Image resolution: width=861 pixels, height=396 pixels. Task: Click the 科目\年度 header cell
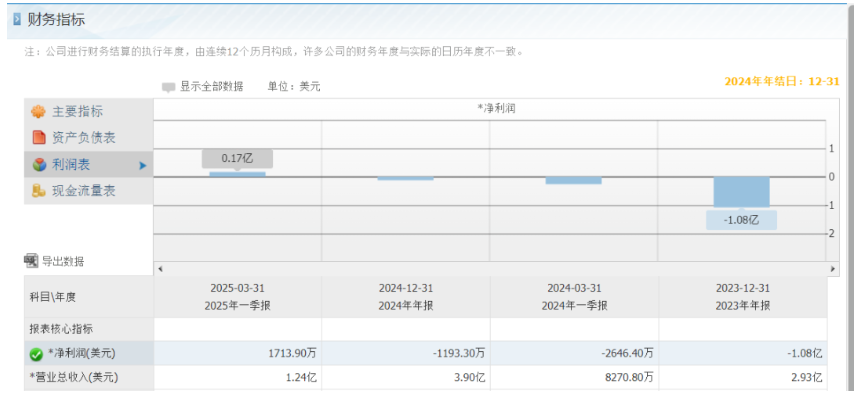click(89, 297)
